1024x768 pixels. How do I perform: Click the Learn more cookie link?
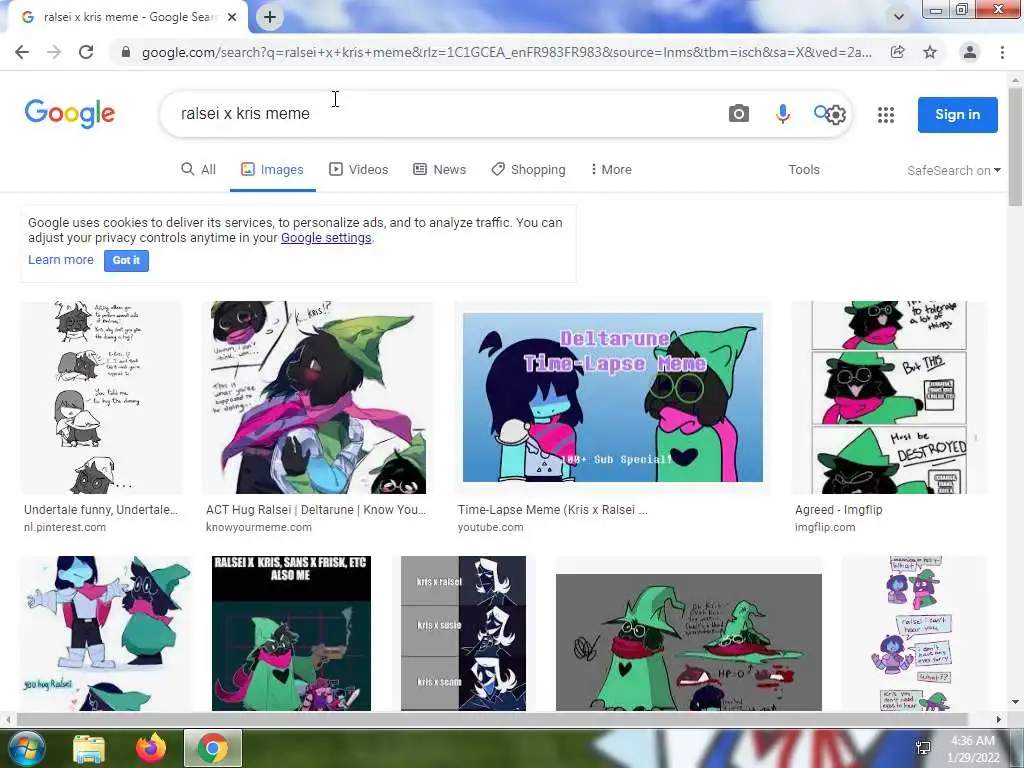[x=61, y=260]
